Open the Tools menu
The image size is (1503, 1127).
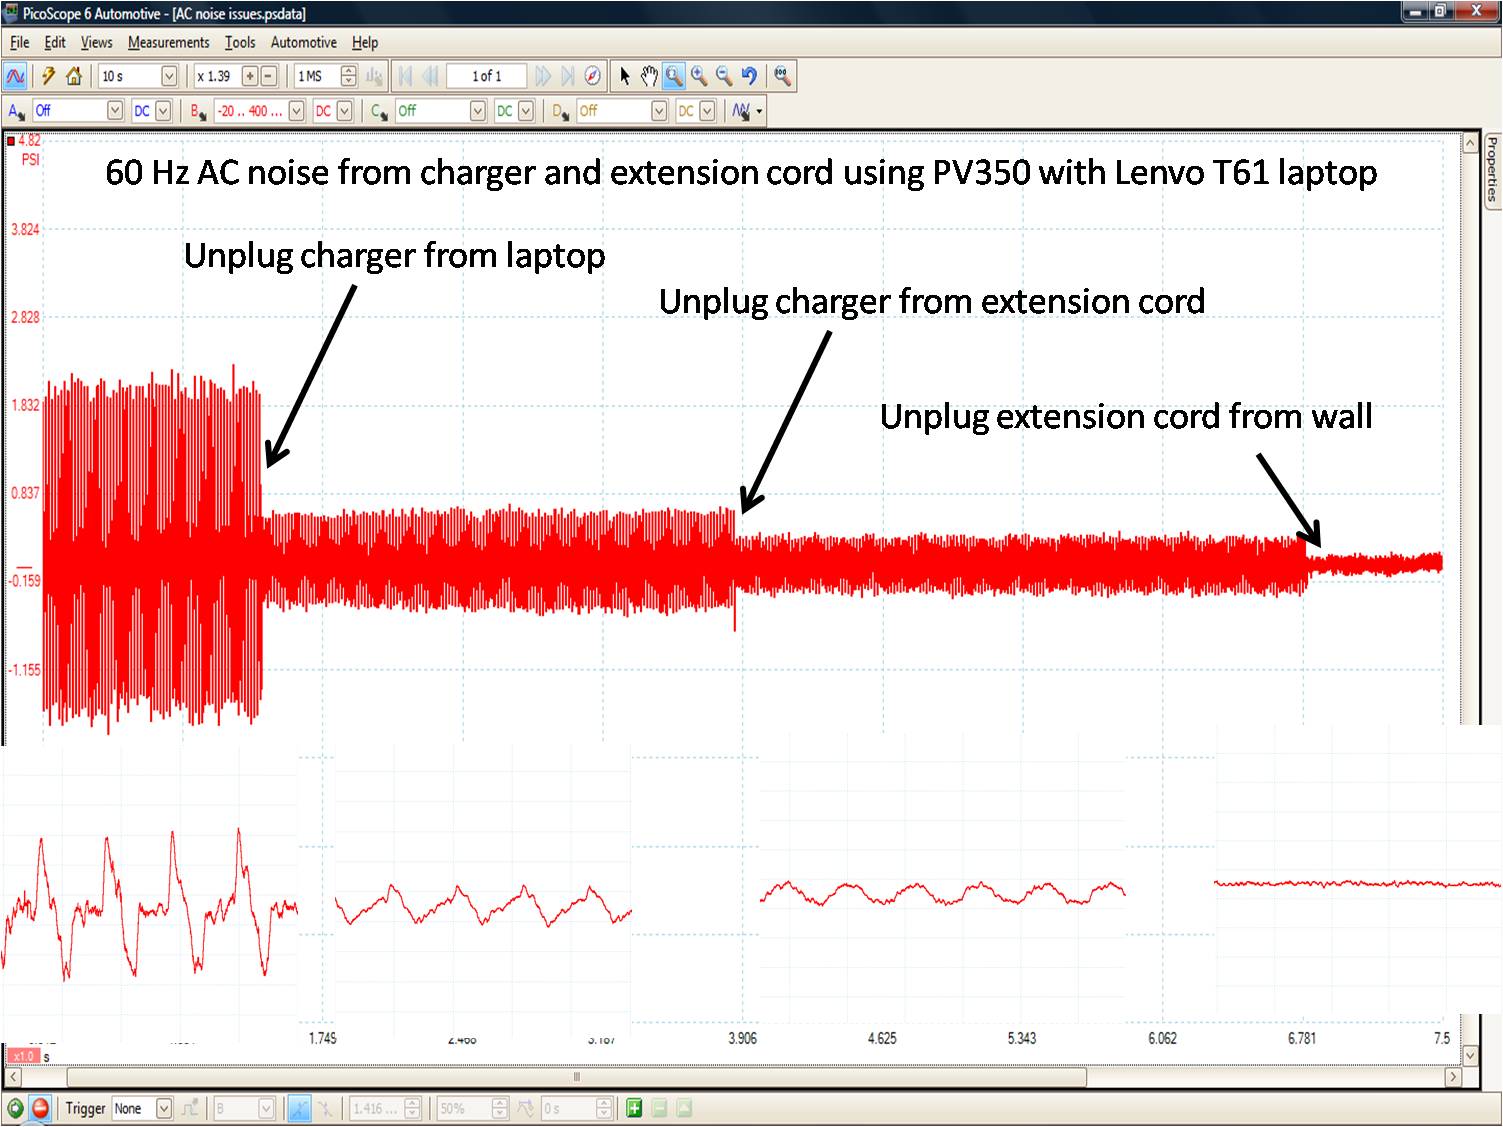(x=240, y=42)
